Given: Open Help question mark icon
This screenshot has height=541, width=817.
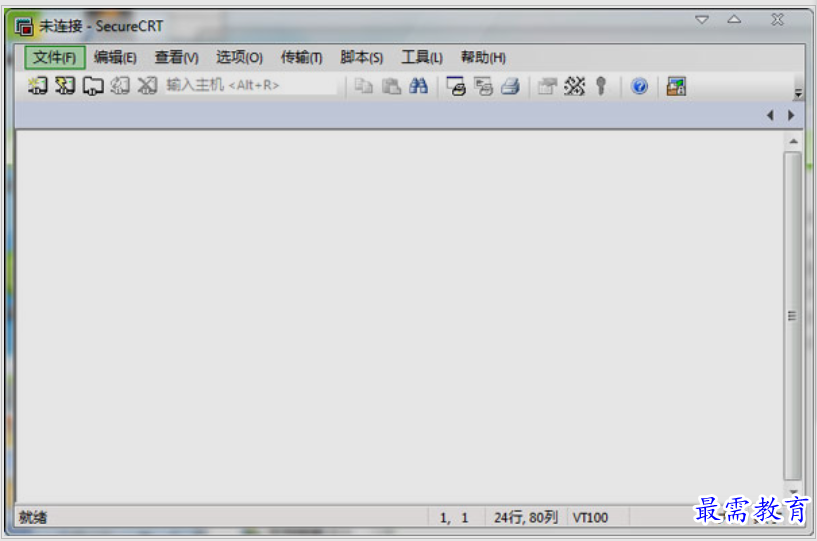Looking at the screenshot, I should point(639,86).
